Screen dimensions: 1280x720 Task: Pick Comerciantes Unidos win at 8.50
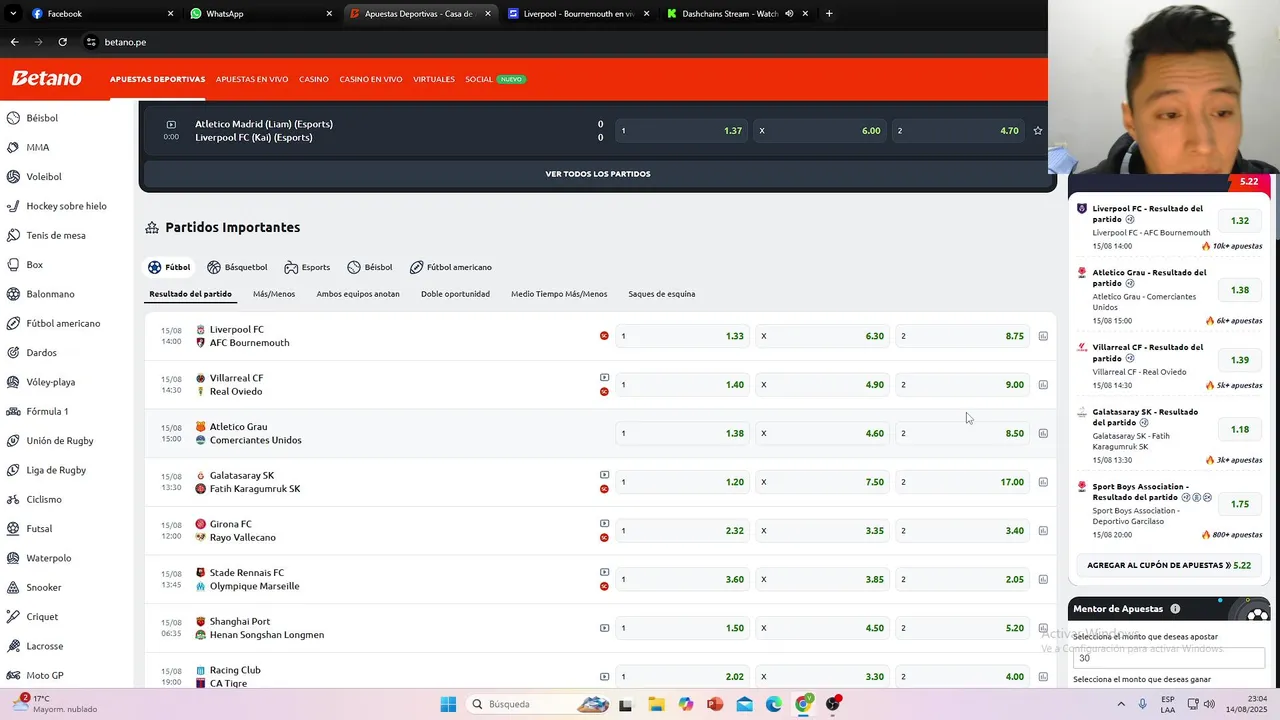[x=962, y=433]
